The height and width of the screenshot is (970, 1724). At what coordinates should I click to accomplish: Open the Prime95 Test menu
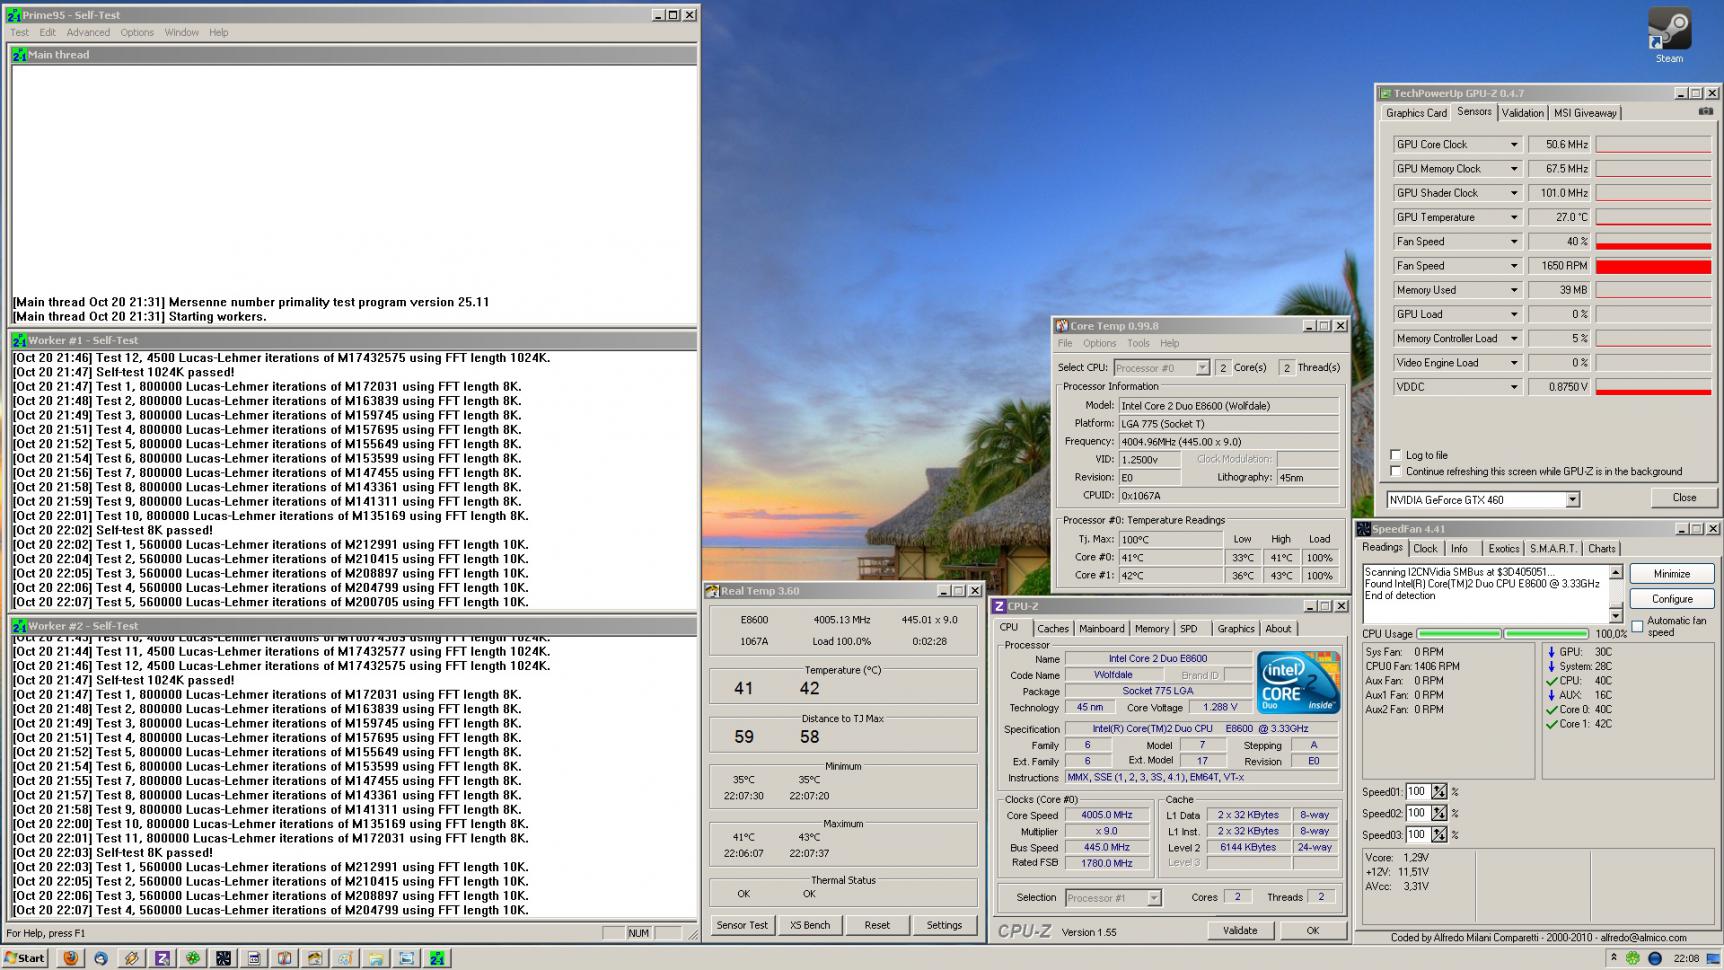[x=20, y=32]
